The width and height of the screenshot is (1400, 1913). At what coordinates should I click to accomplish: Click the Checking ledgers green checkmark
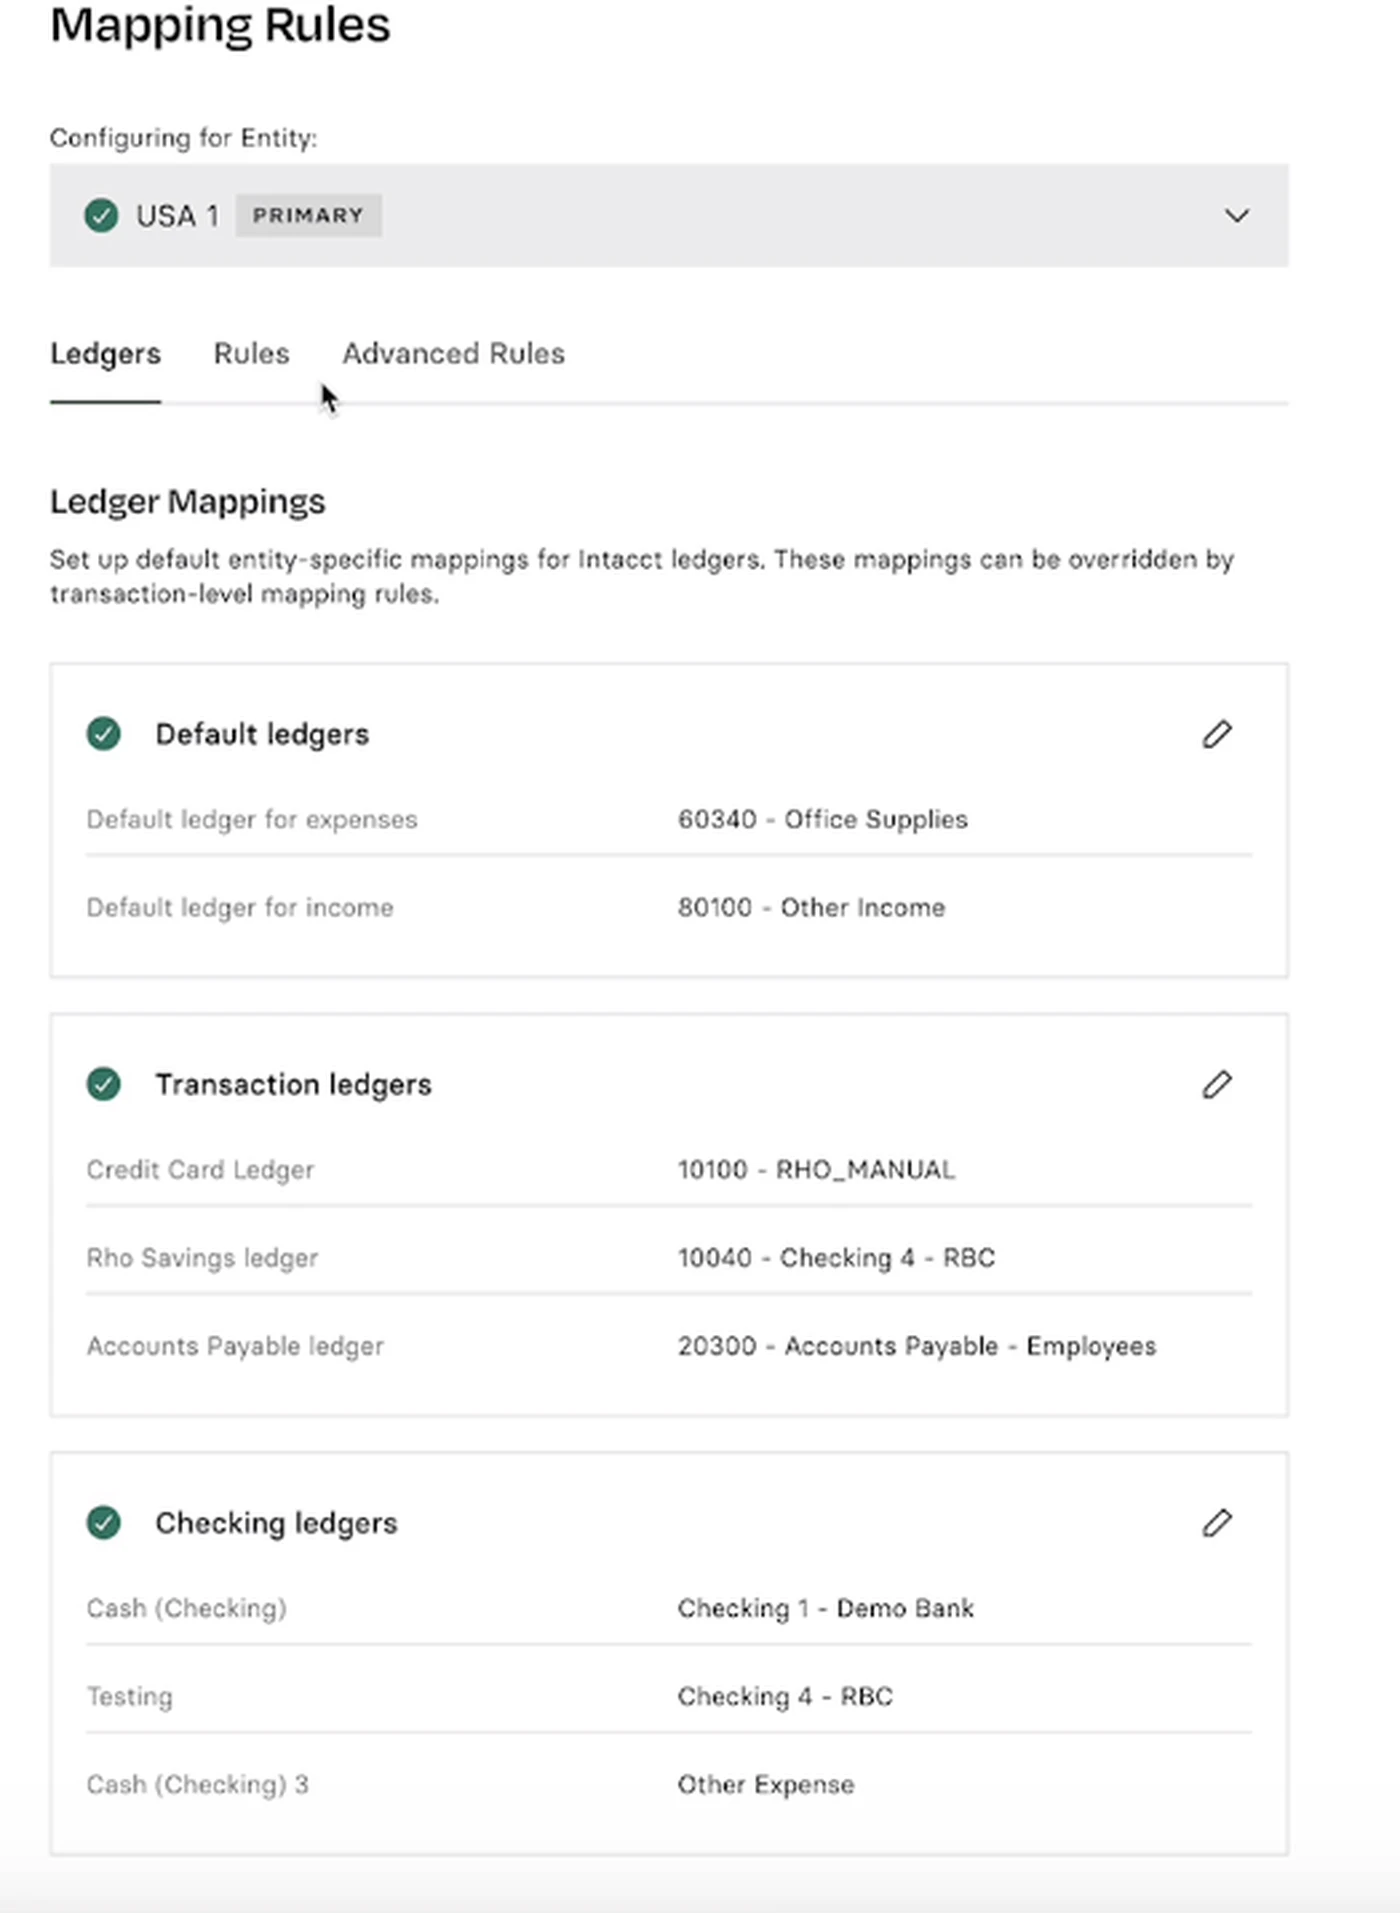(103, 1523)
